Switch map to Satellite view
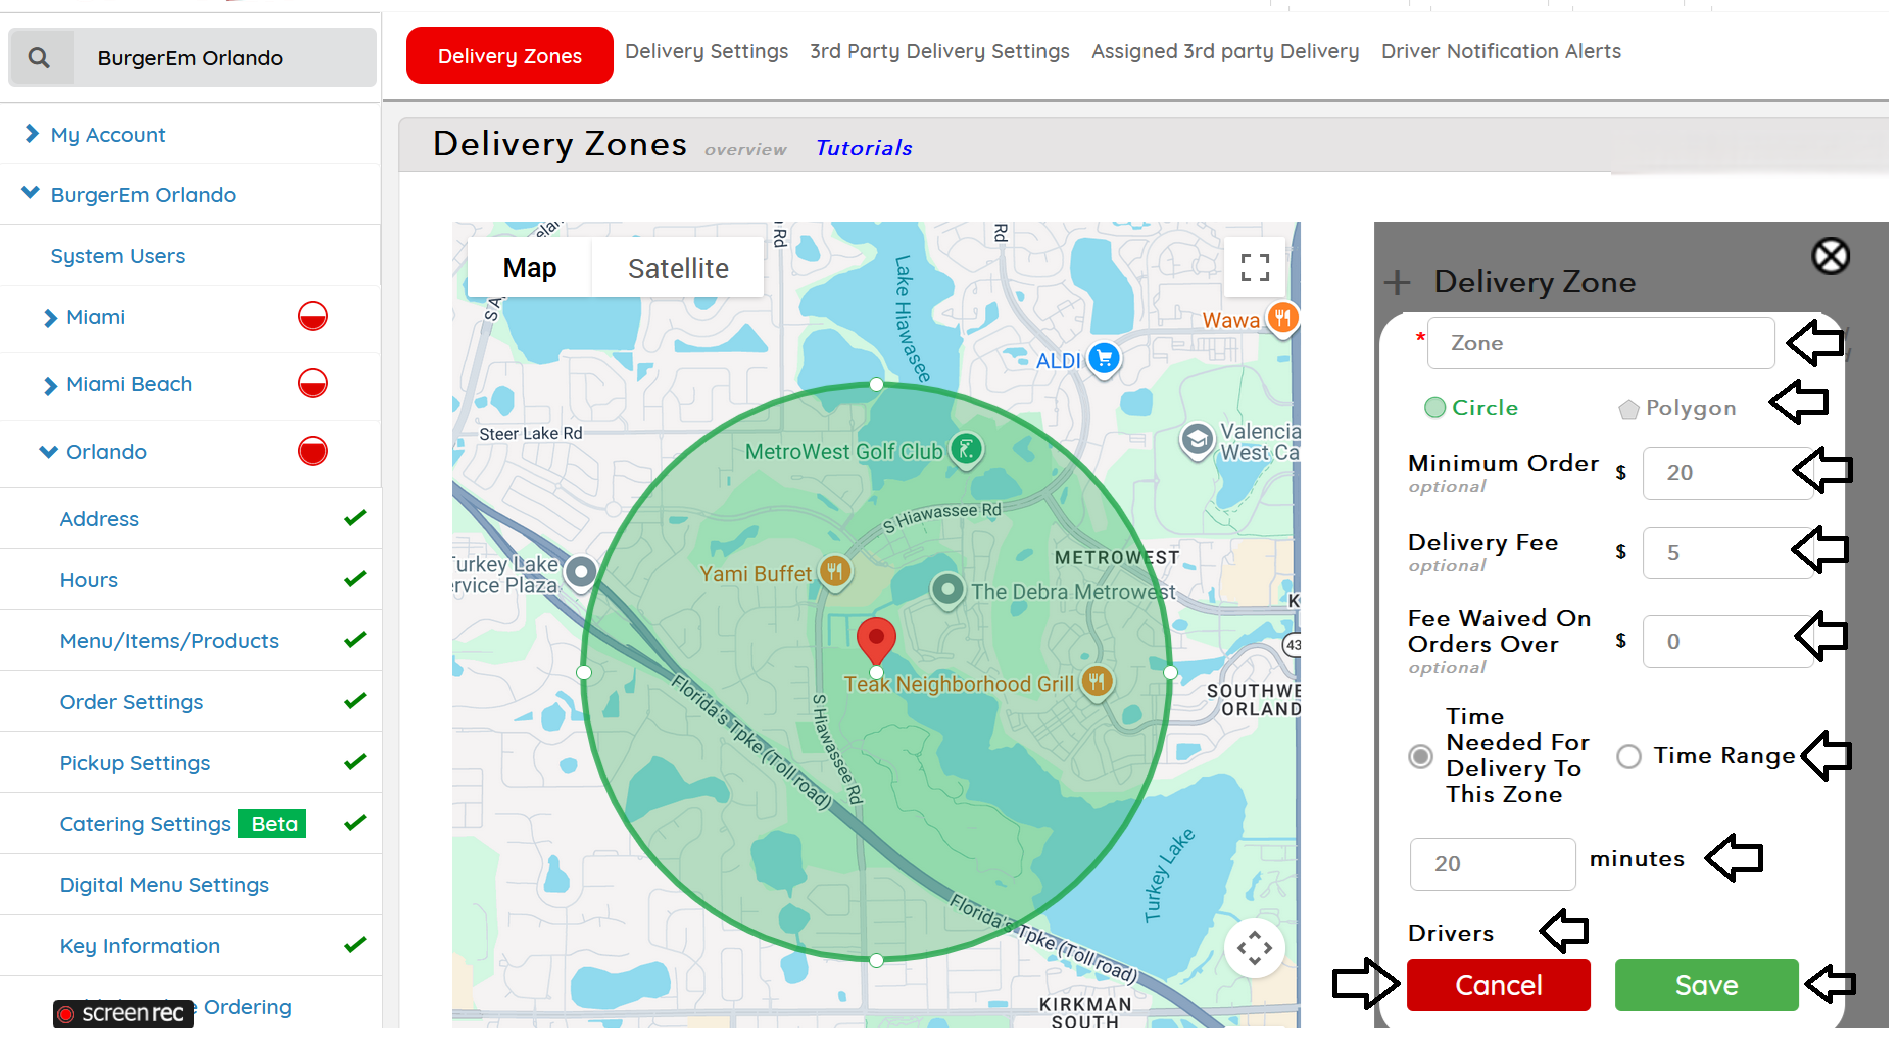This screenshot has height=1038, width=1889. pyautogui.click(x=678, y=268)
